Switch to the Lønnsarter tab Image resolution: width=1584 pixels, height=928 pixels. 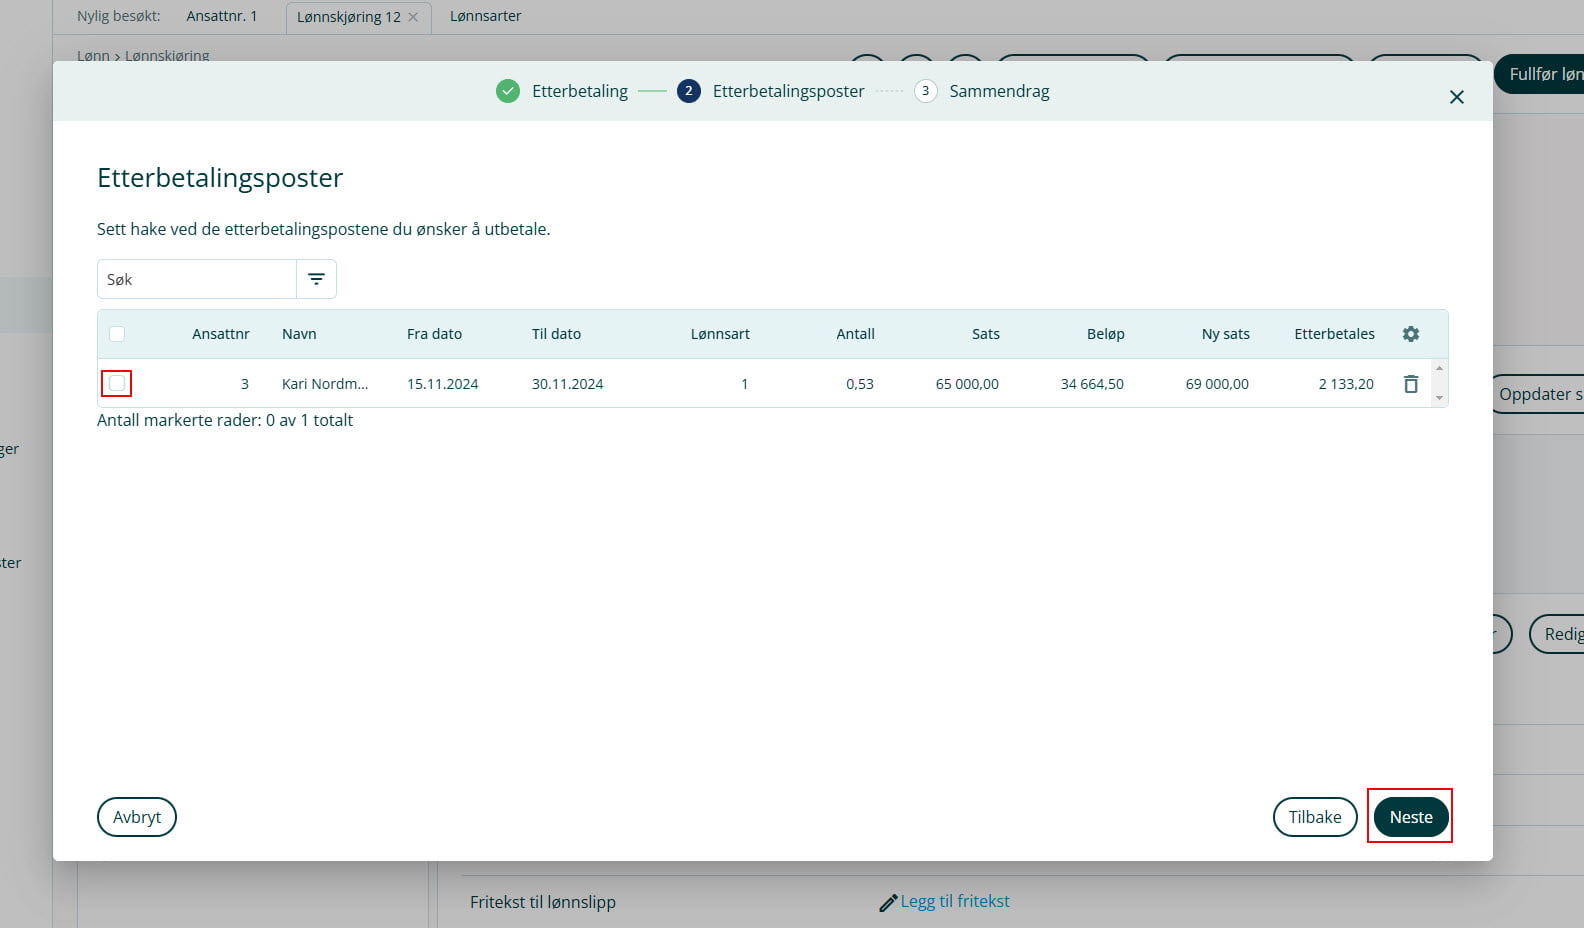coord(485,16)
